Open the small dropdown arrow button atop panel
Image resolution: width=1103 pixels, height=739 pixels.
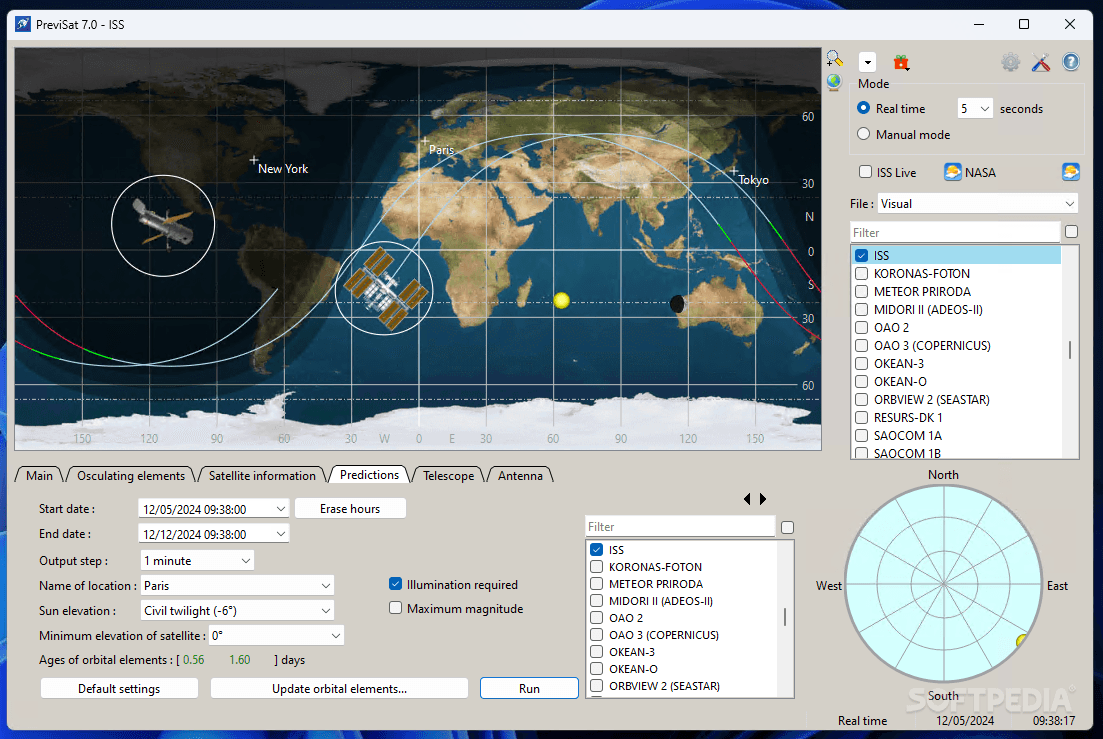pos(867,63)
